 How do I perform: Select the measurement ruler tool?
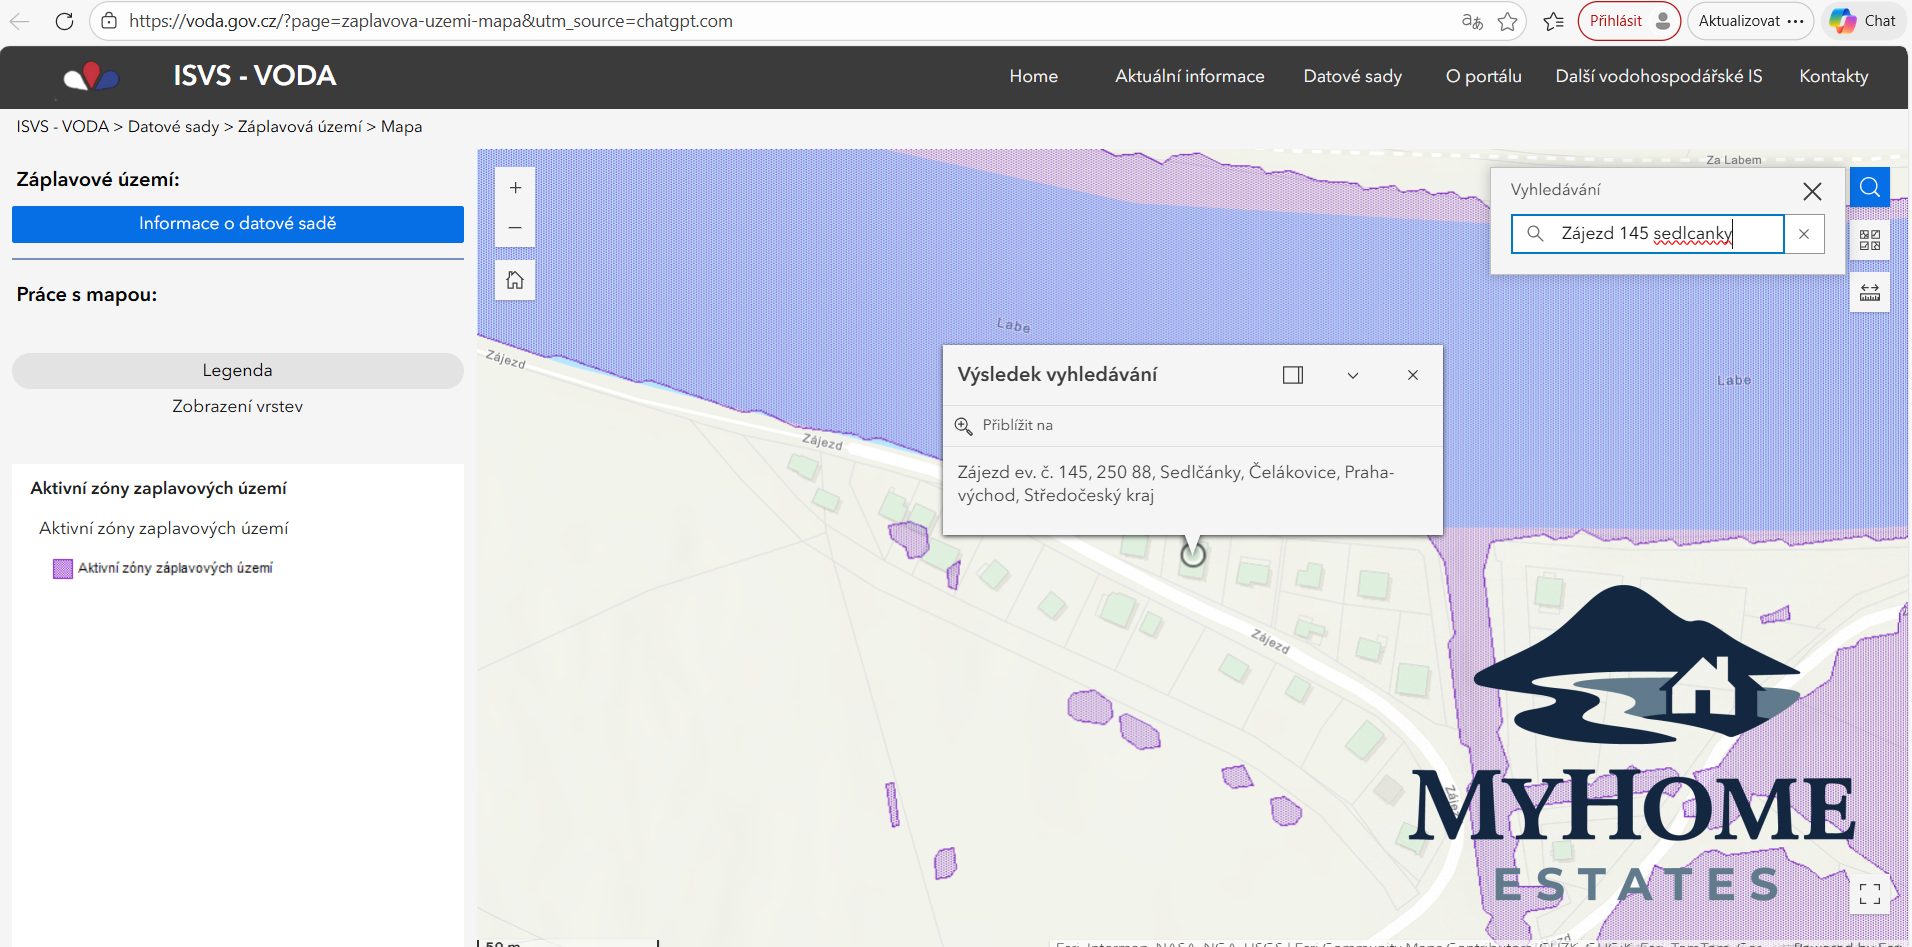[x=1869, y=292]
